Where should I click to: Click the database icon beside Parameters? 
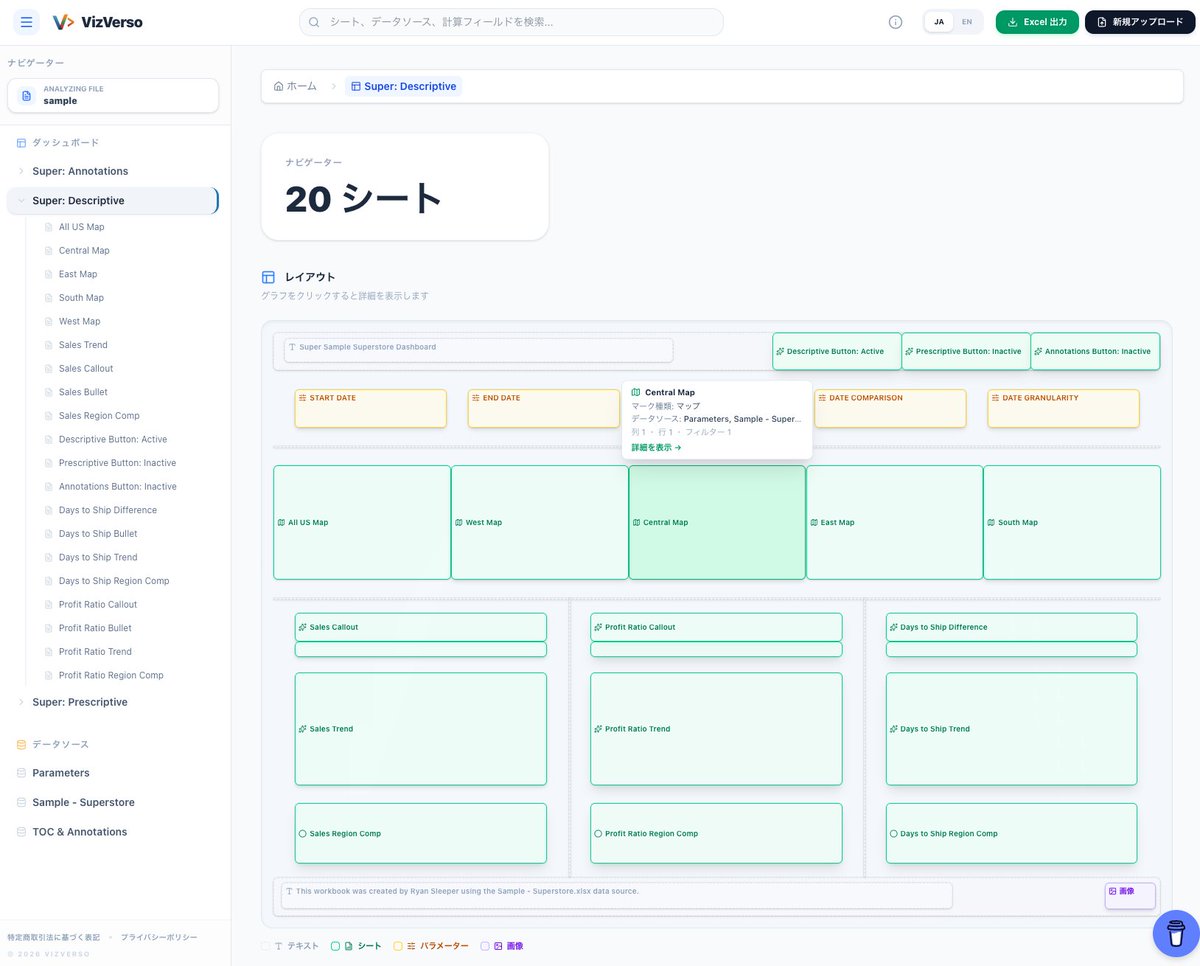click(22, 773)
